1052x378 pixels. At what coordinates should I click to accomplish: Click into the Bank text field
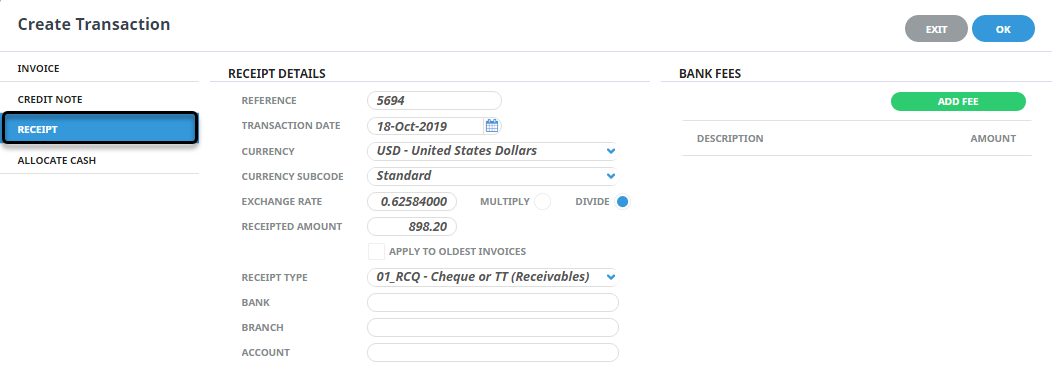click(492, 302)
